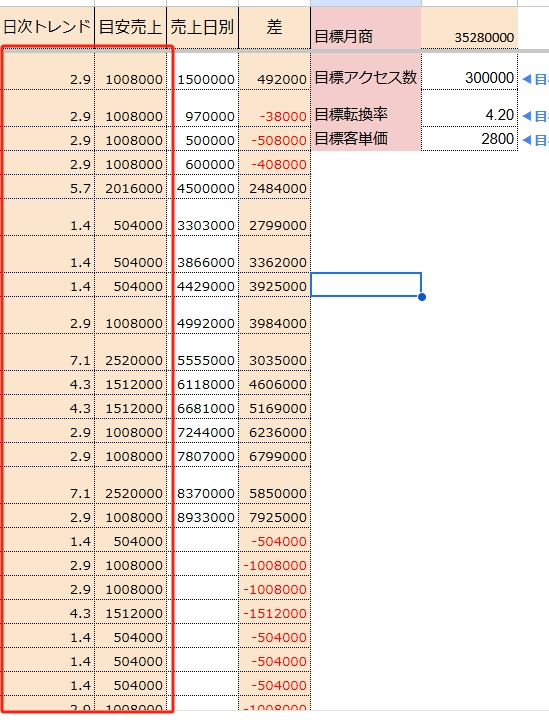549x720 pixels.
Task: Select difference cell 5850000
Action: [274, 485]
